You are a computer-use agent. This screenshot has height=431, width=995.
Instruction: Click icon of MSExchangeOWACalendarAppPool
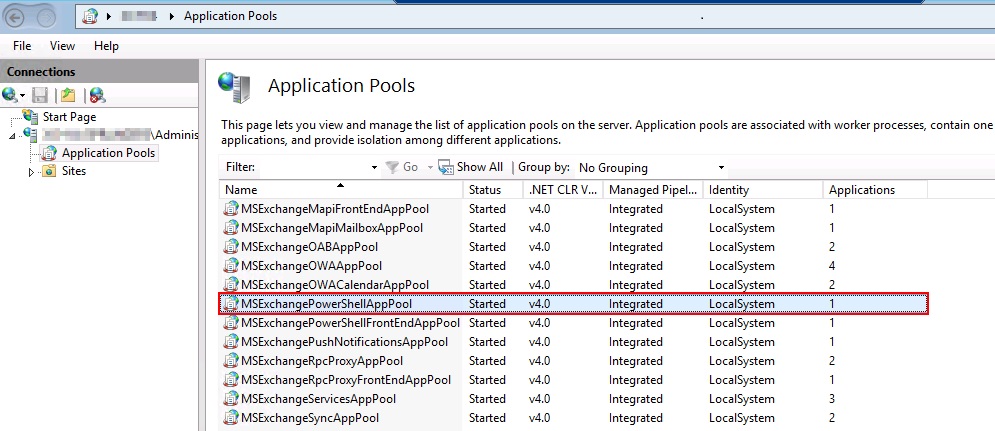pos(231,285)
